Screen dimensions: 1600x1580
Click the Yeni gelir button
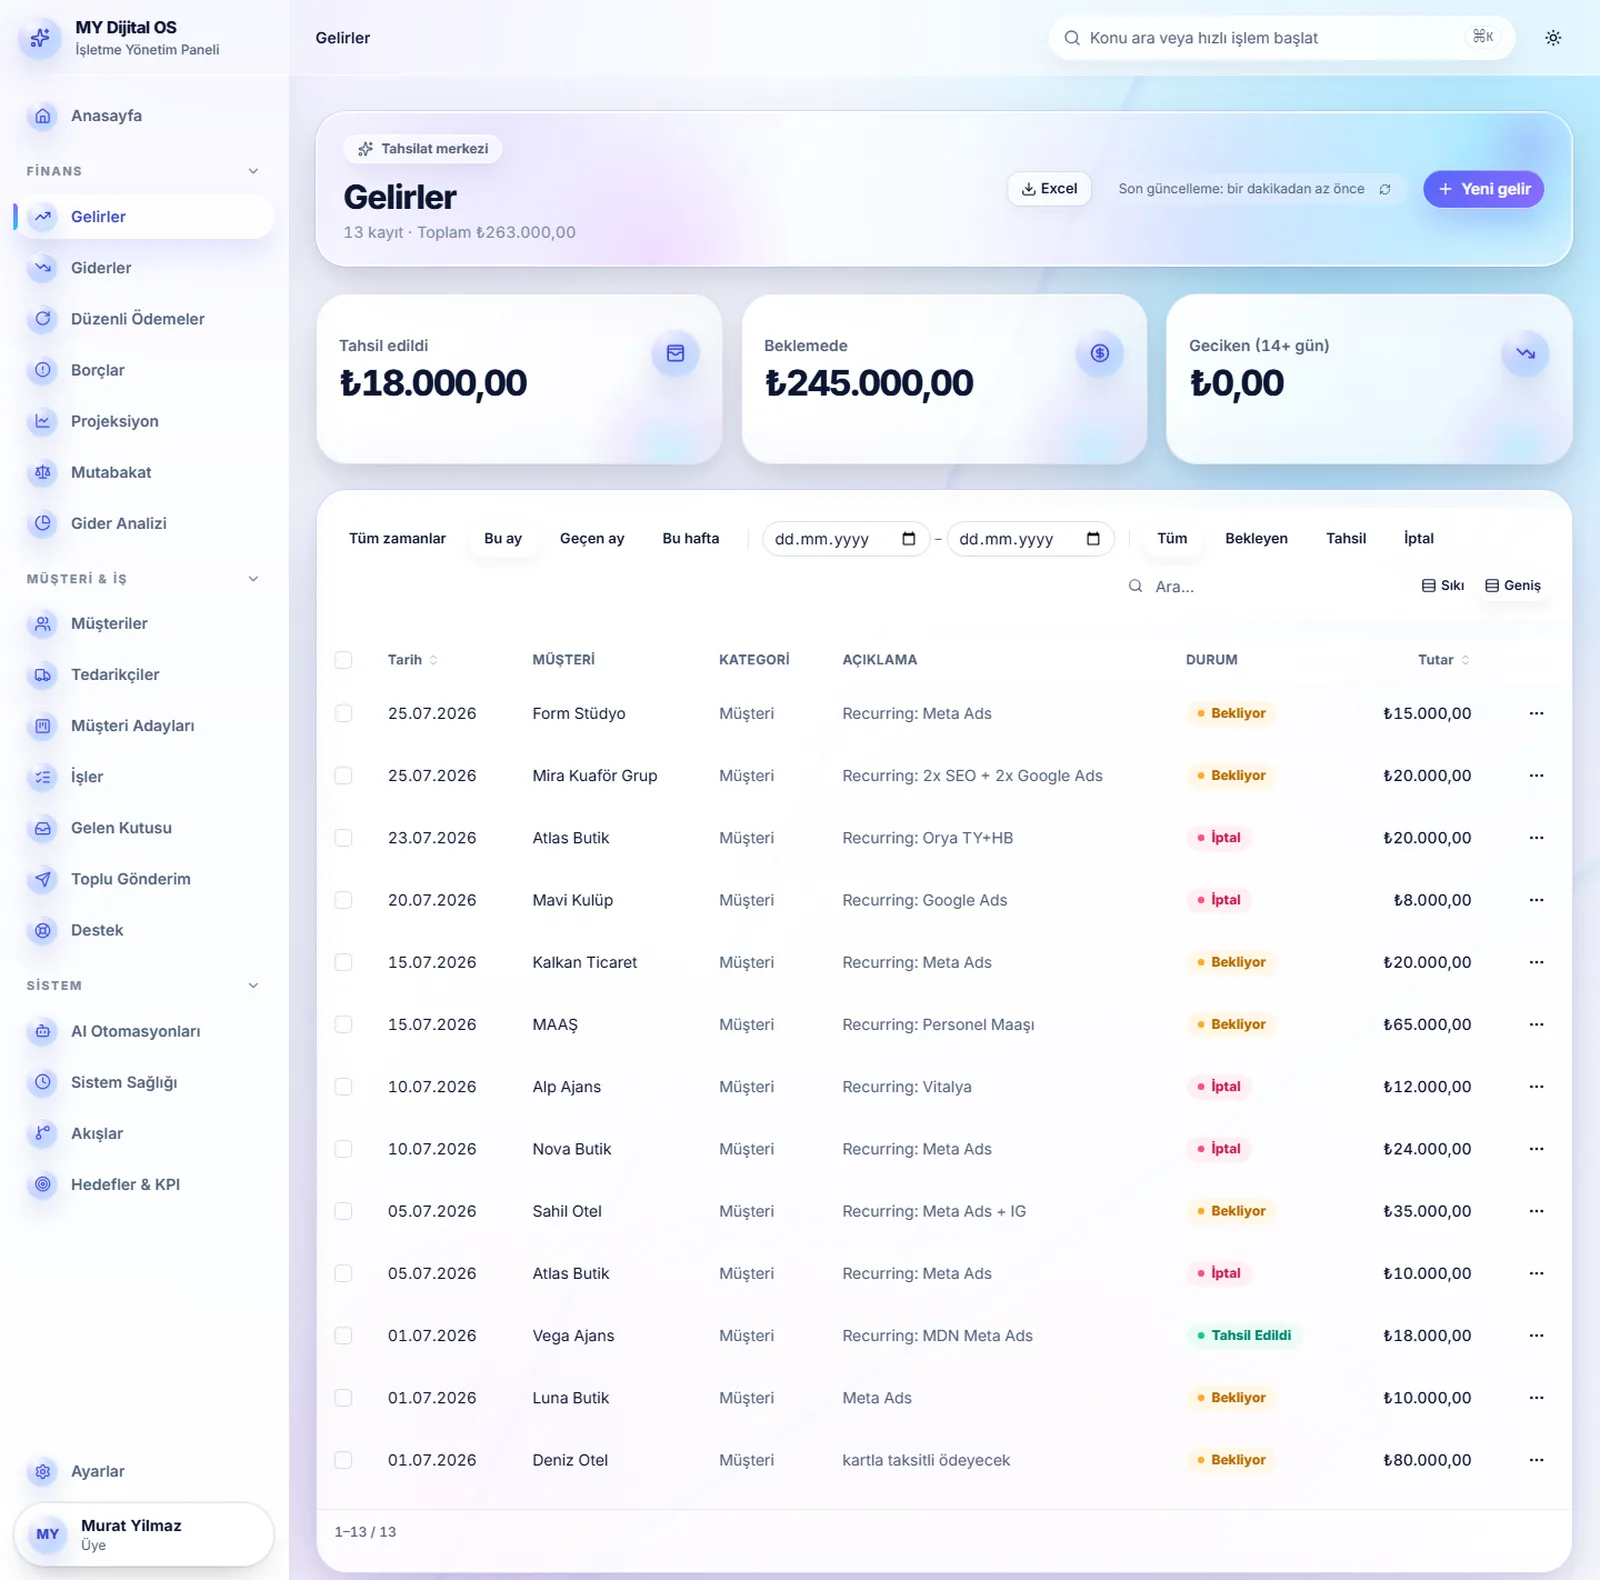tap(1484, 189)
